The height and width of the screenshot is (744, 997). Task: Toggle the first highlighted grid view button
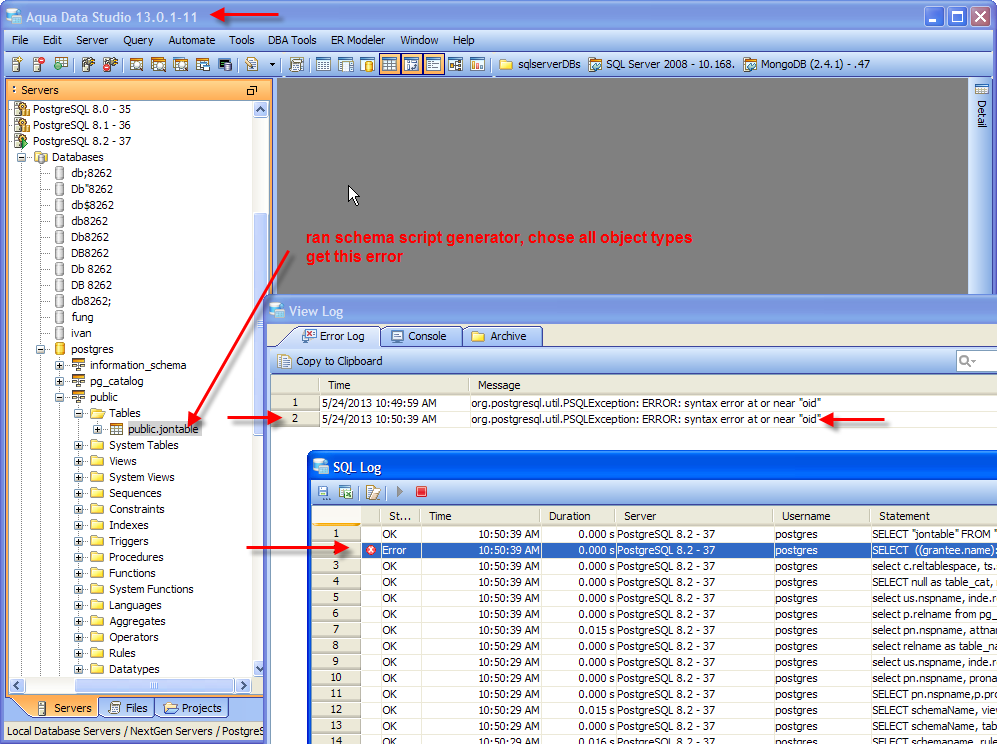coord(390,64)
